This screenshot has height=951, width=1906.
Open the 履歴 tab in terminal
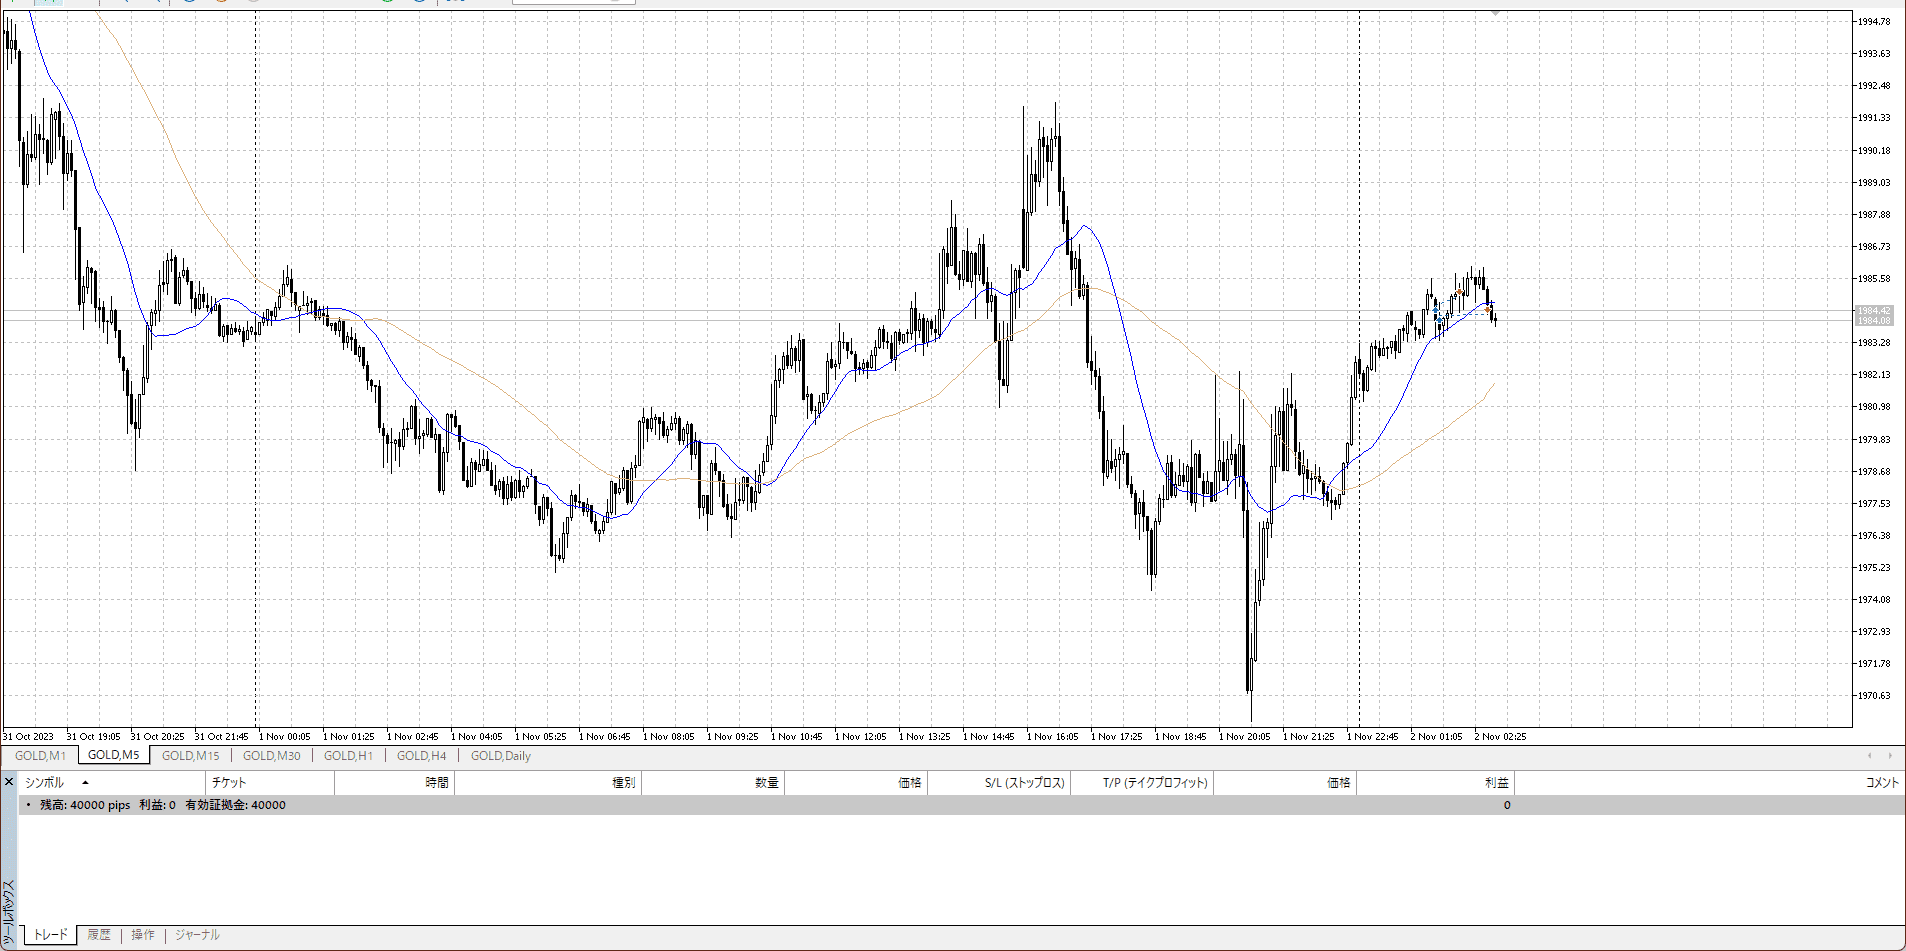click(x=99, y=935)
